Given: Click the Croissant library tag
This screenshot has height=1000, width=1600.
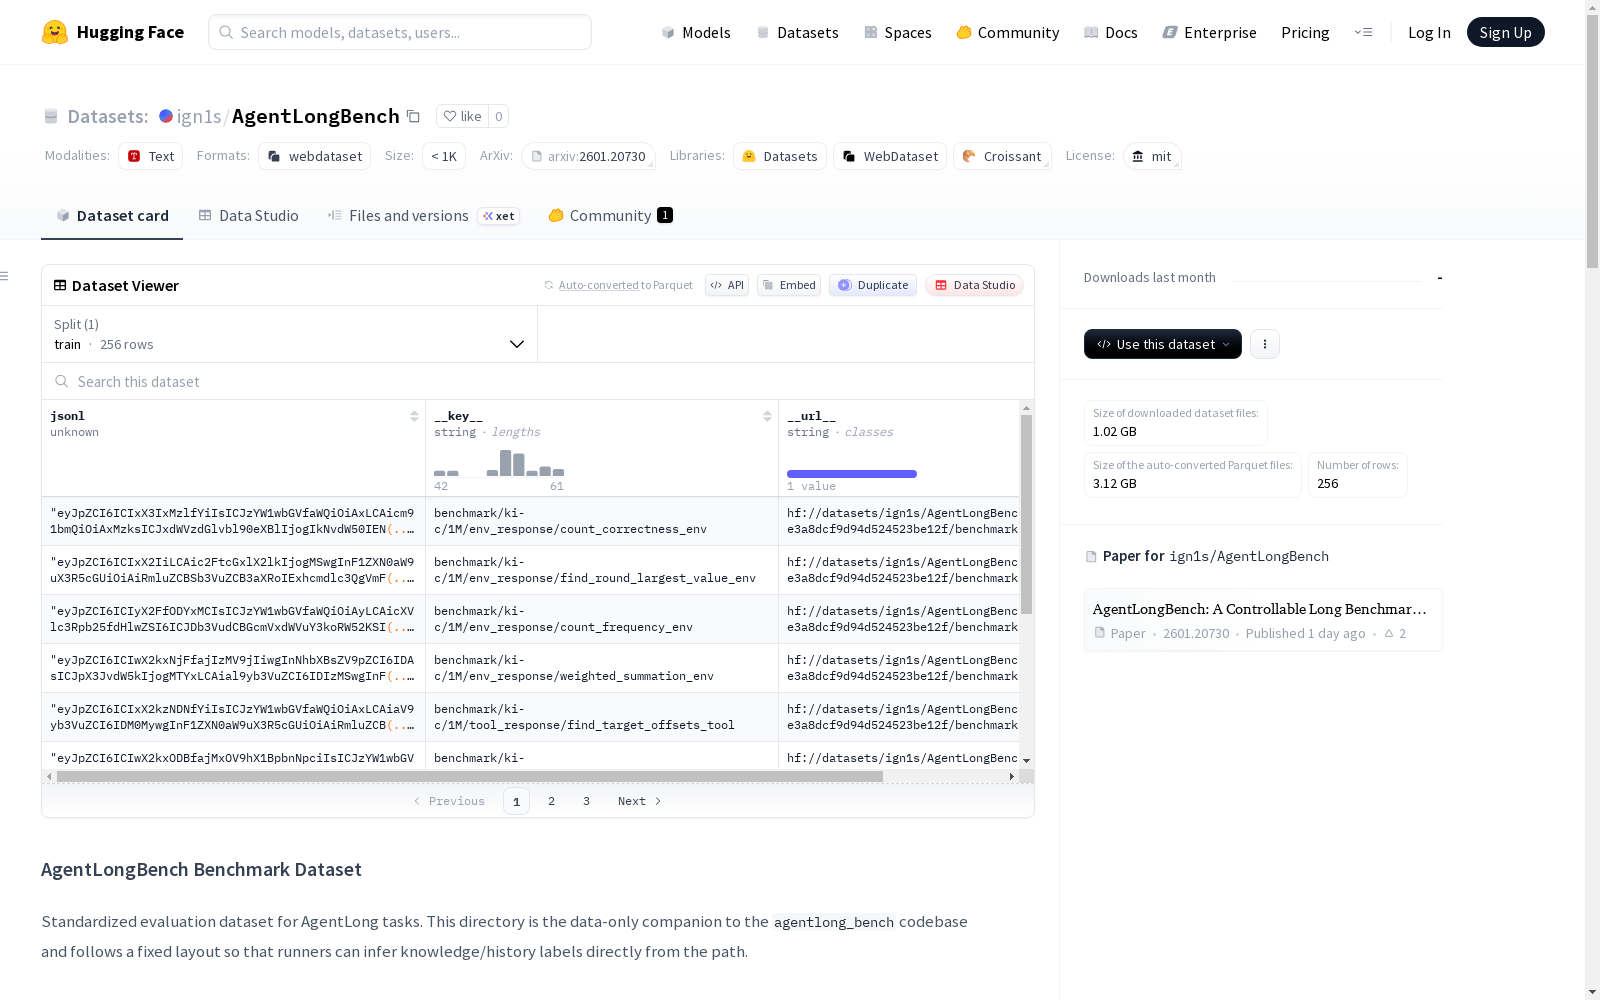Looking at the screenshot, I should [1002, 156].
